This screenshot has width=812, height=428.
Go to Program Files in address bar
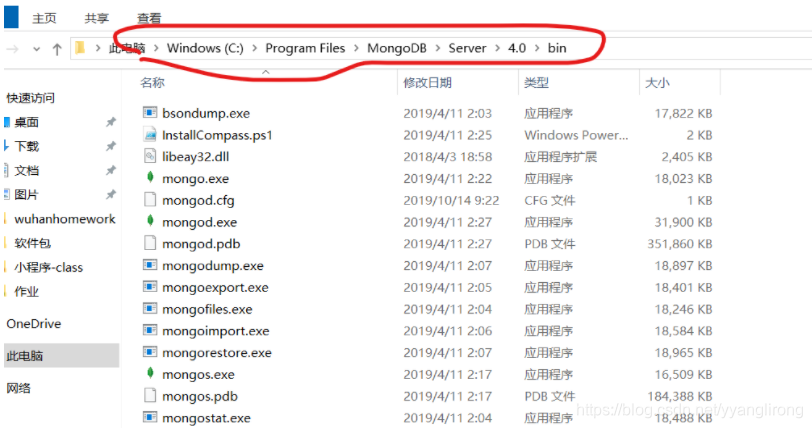[x=305, y=48]
